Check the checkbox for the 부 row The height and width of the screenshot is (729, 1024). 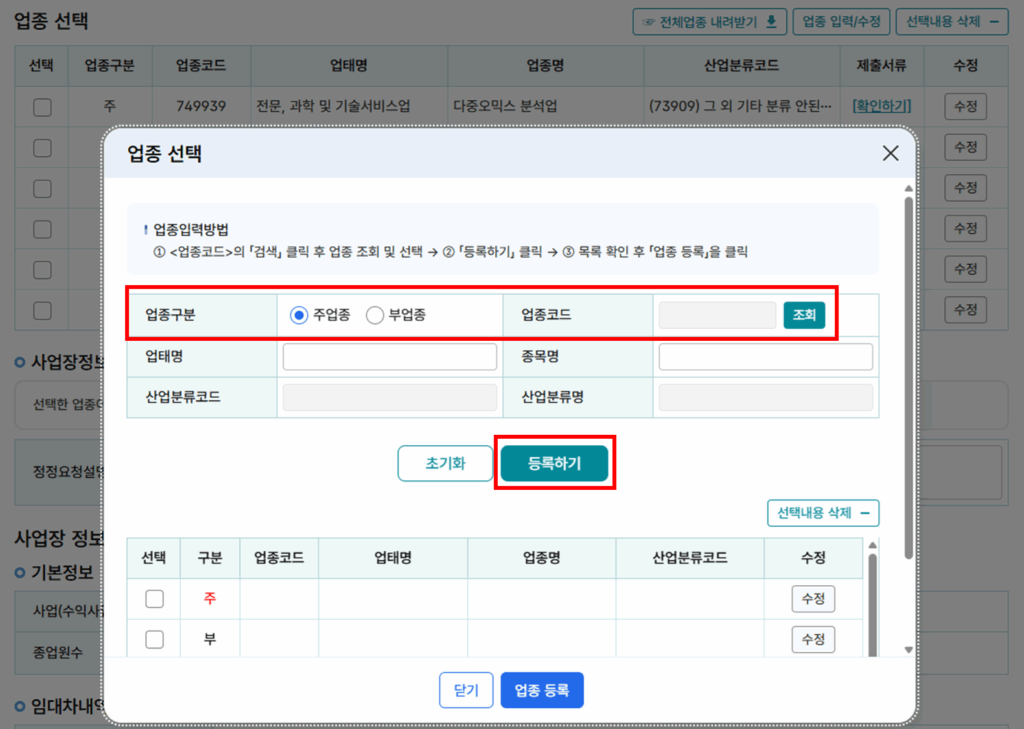point(153,638)
